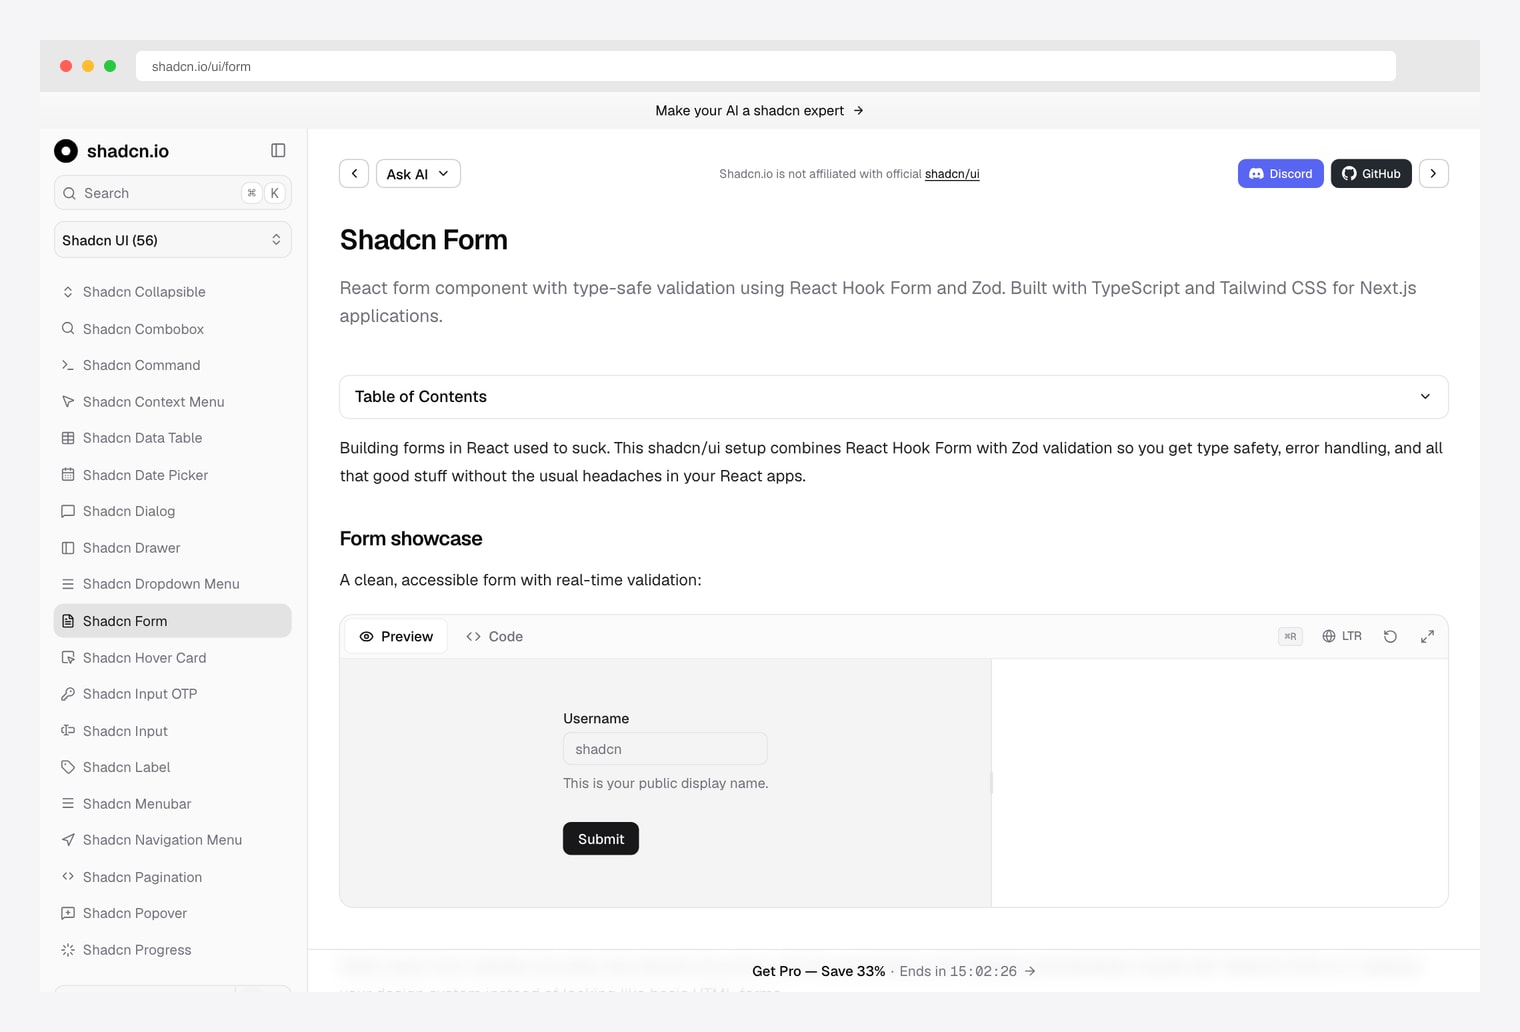
Task: Toggle the sidebar panel icon
Action: click(278, 151)
